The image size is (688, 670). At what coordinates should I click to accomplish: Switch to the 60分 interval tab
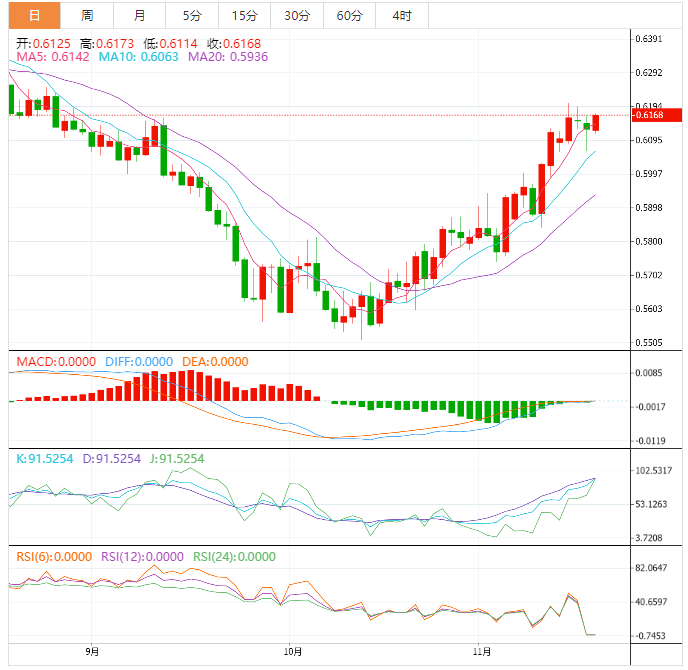349,15
